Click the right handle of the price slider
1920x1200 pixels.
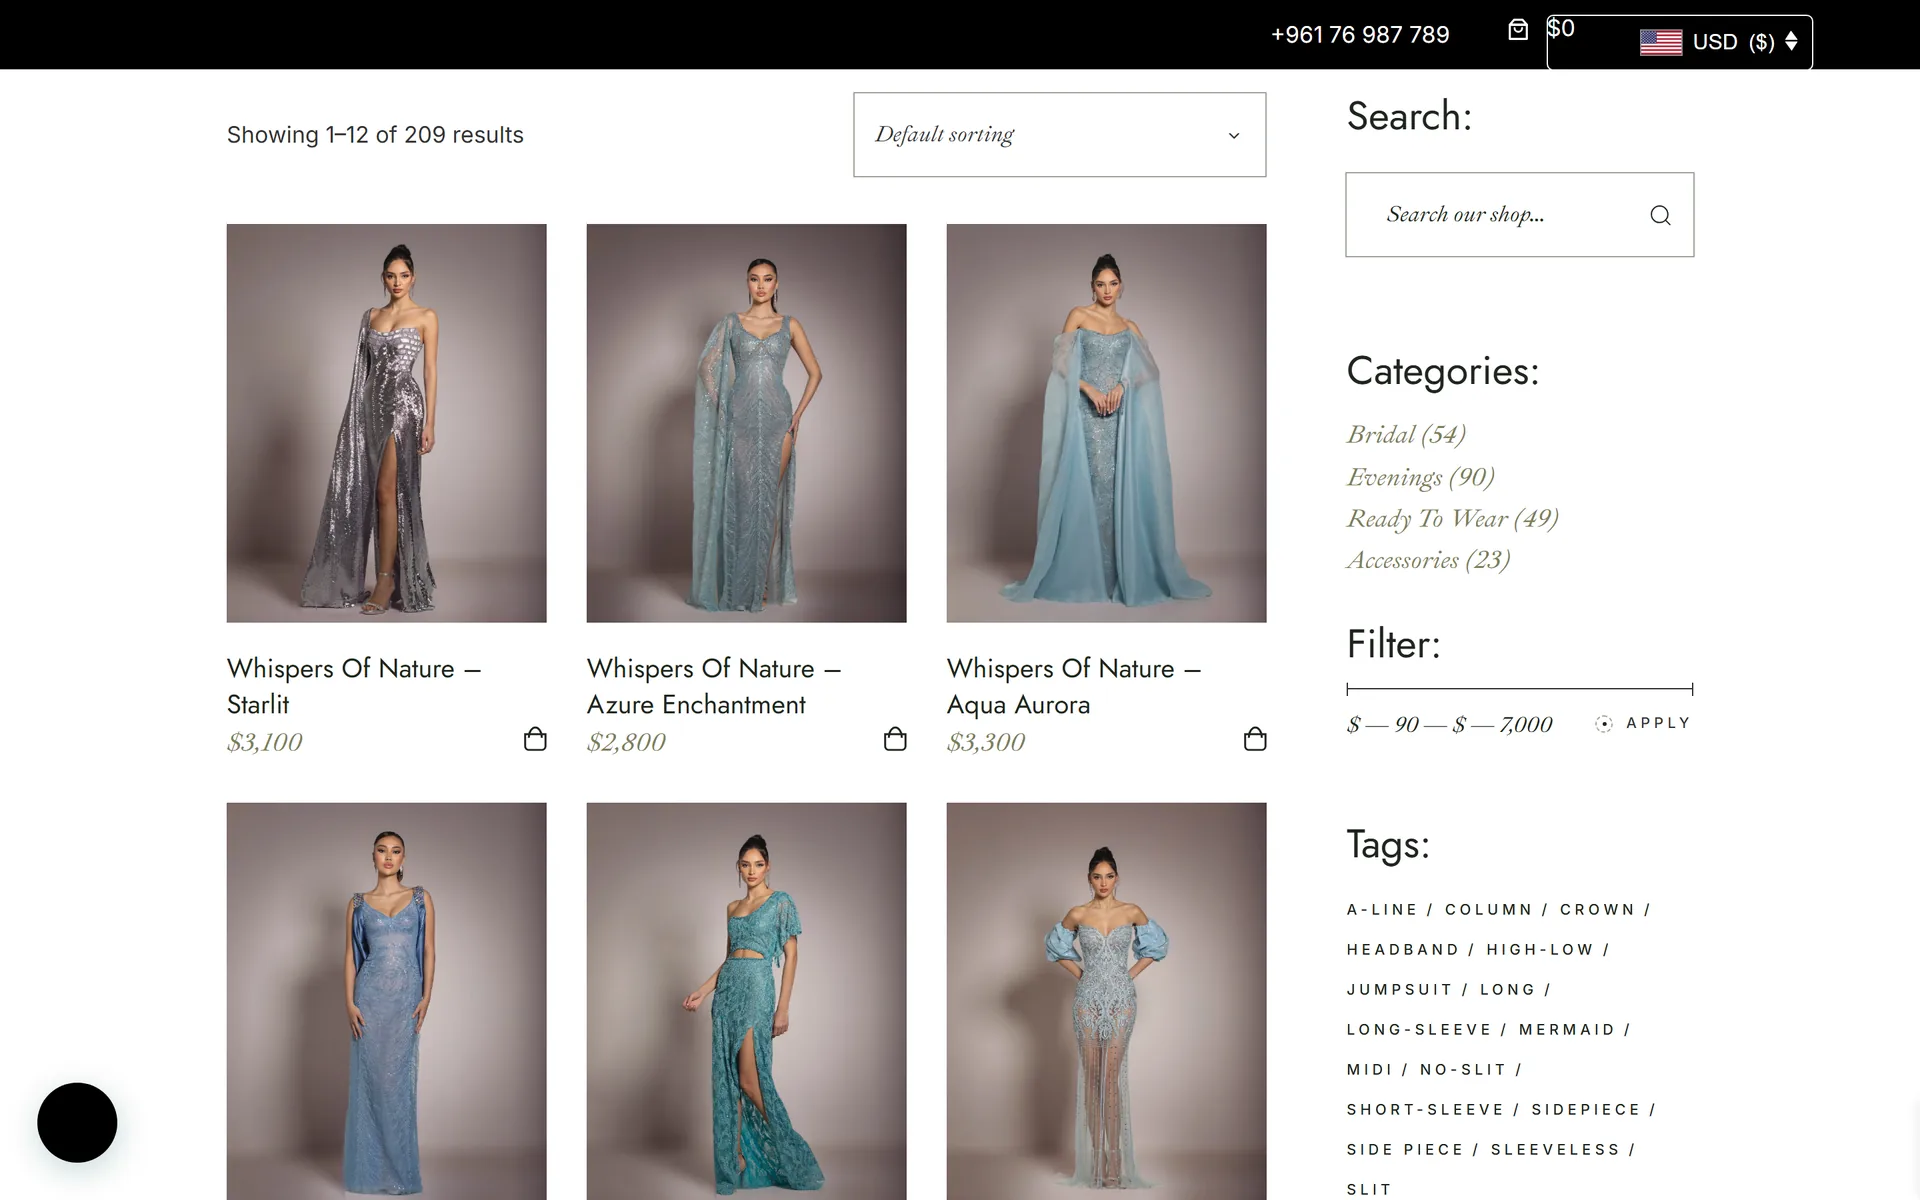tap(1692, 689)
